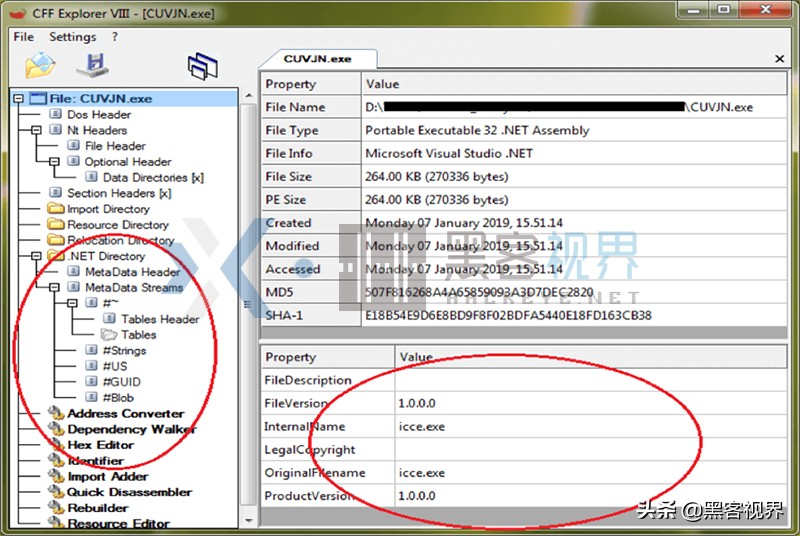Select the Created date value
Image resolution: width=800 pixels, height=536 pixels.
(x=574, y=222)
